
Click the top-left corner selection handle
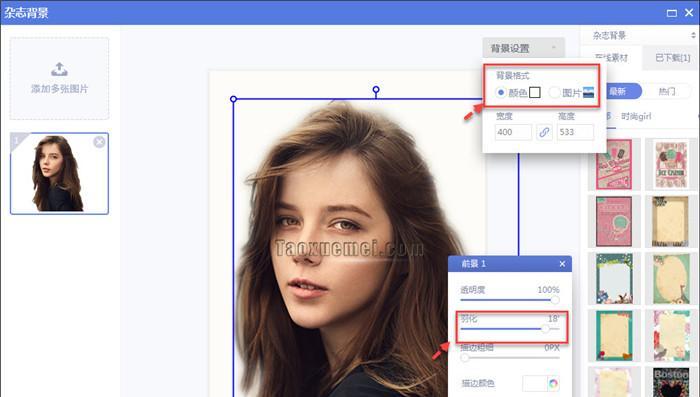(233, 99)
